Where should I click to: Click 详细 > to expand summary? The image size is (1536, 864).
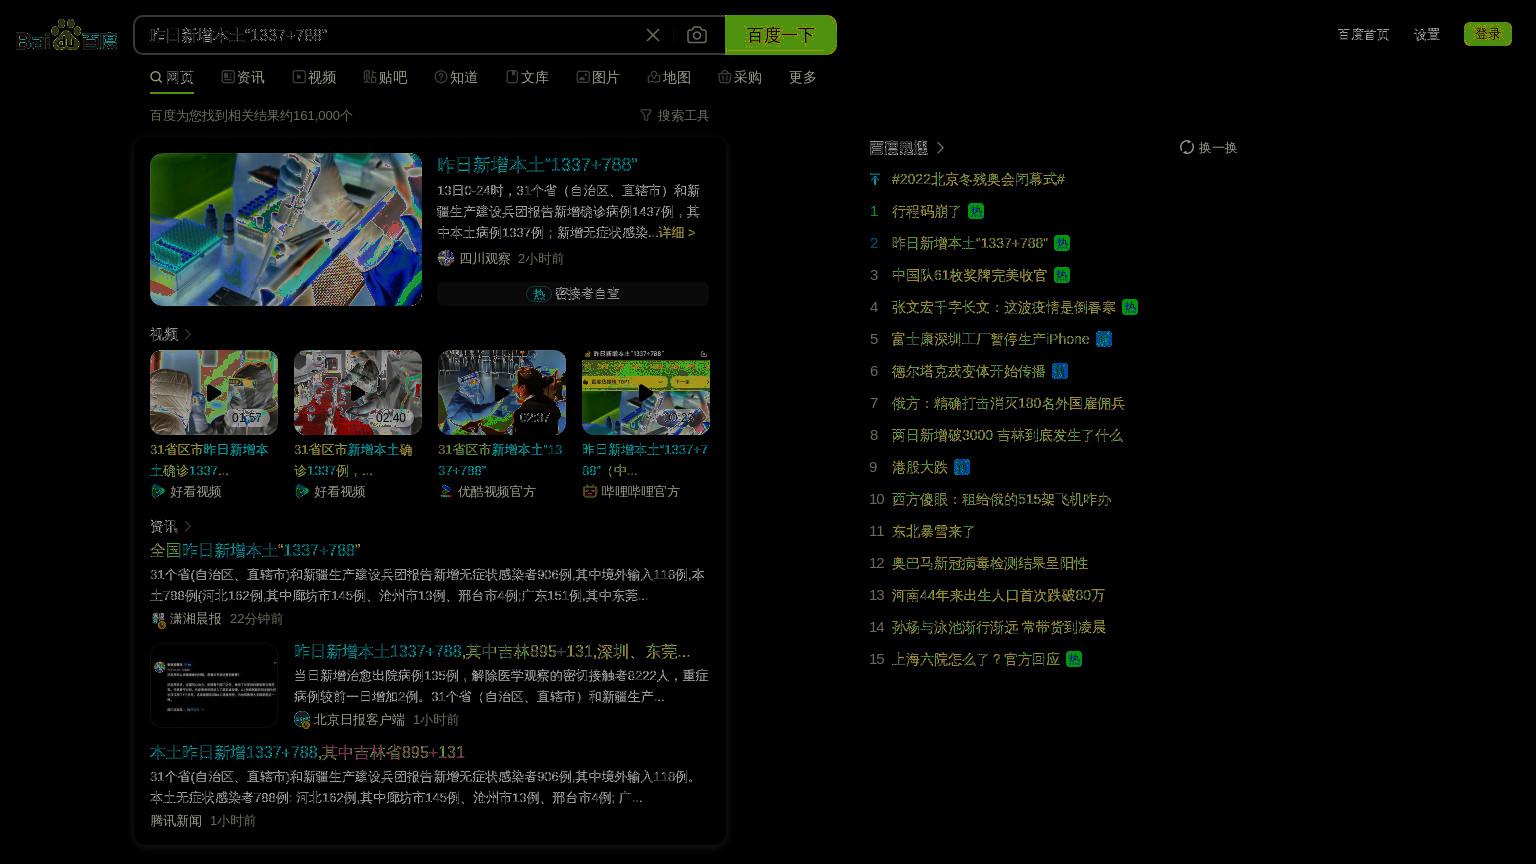click(676, 232)
